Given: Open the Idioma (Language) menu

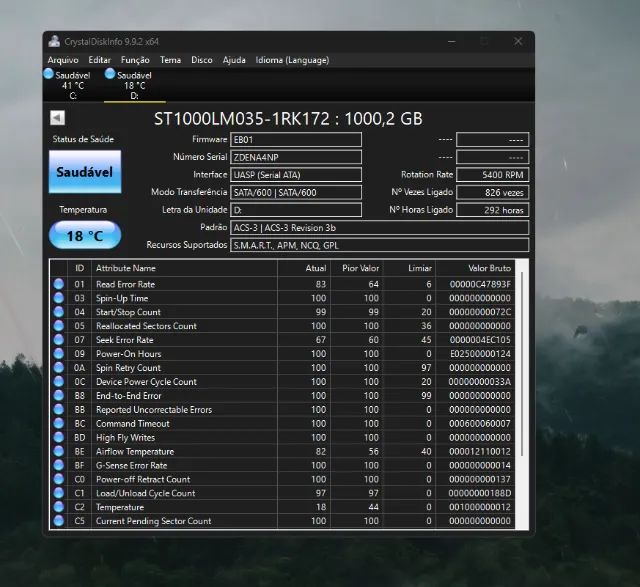Looking at the screenshot, I should tap(292, 60).
